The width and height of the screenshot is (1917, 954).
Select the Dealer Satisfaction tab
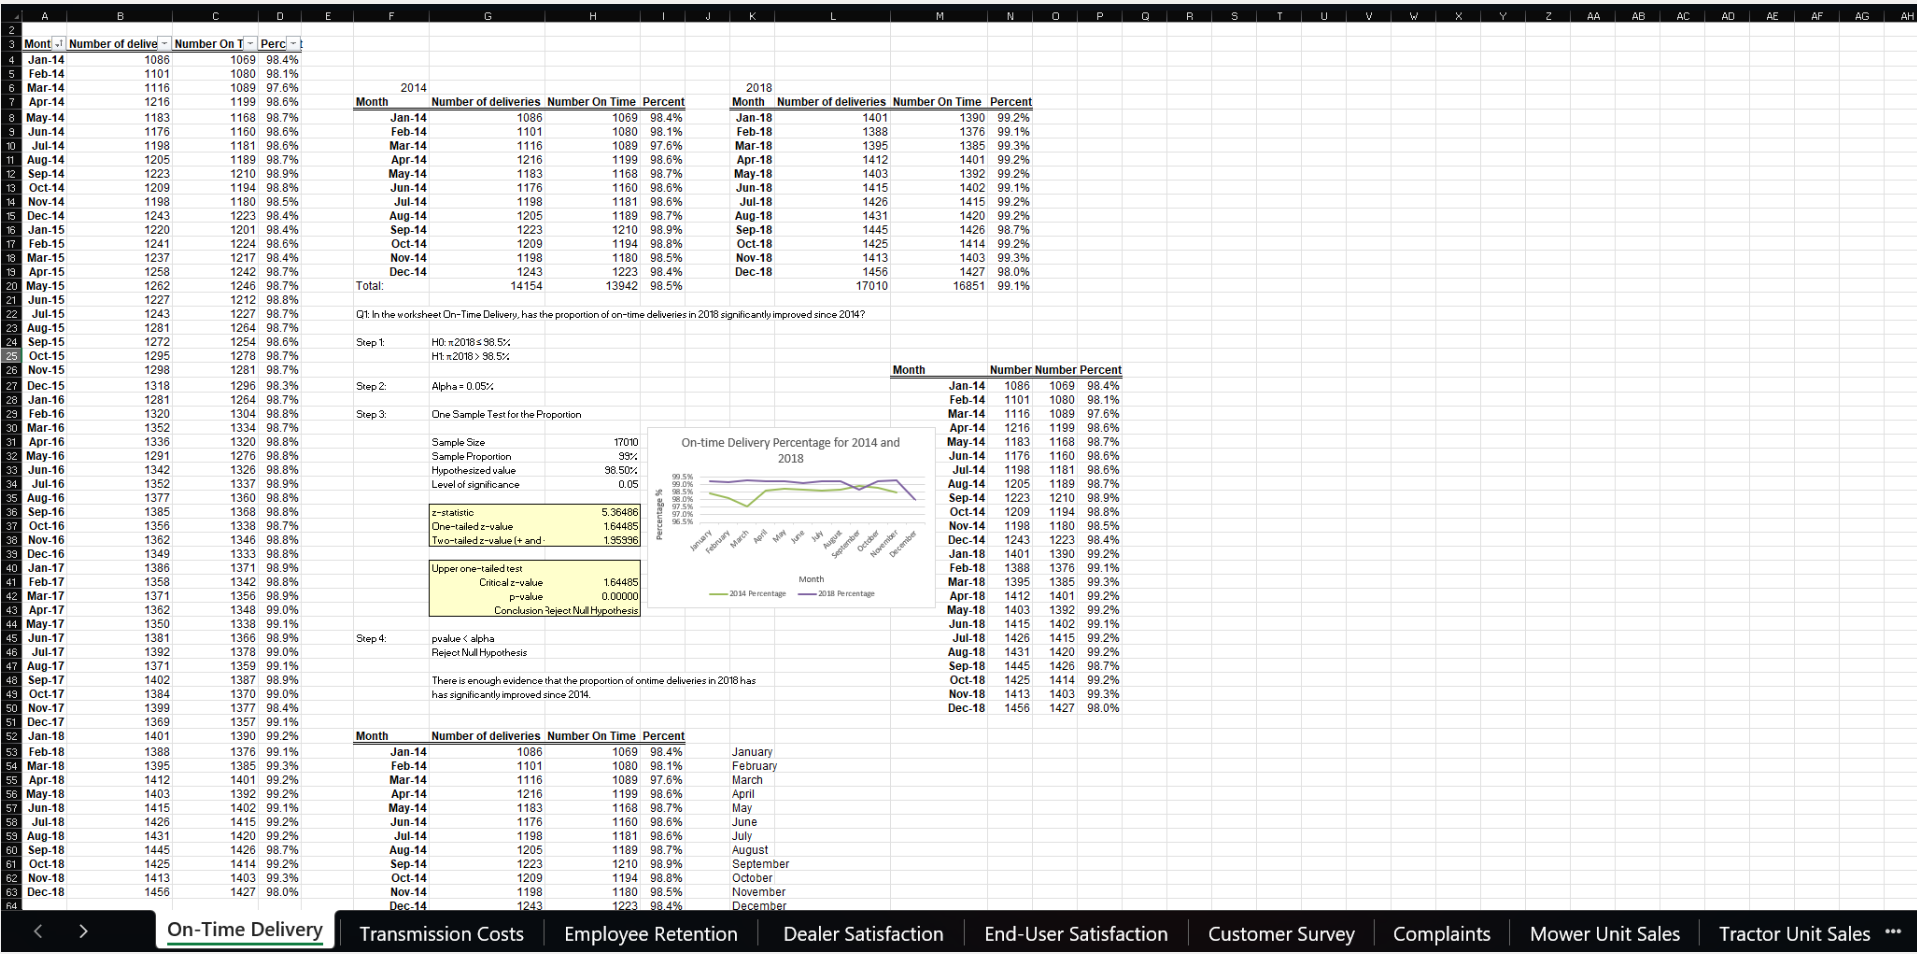pyautogui.click(x=862, y=933)
